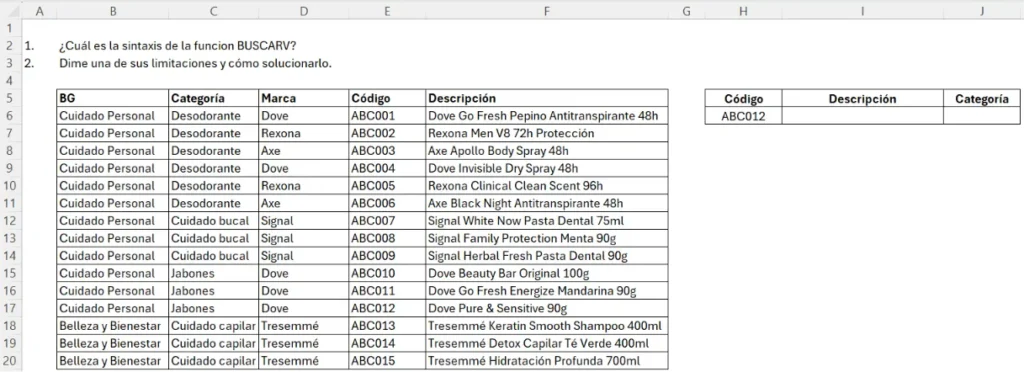
Task: Select column header I
Action: (862, 11)
